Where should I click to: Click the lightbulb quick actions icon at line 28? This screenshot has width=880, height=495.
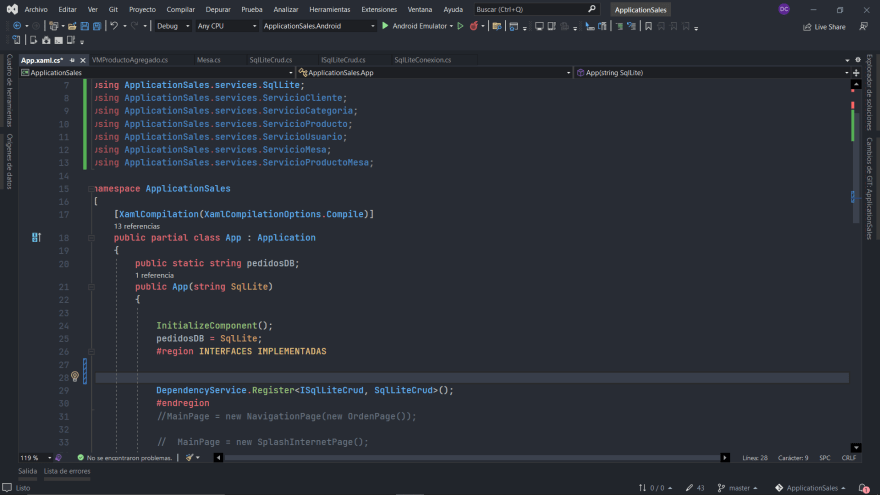tap(75, 377)
